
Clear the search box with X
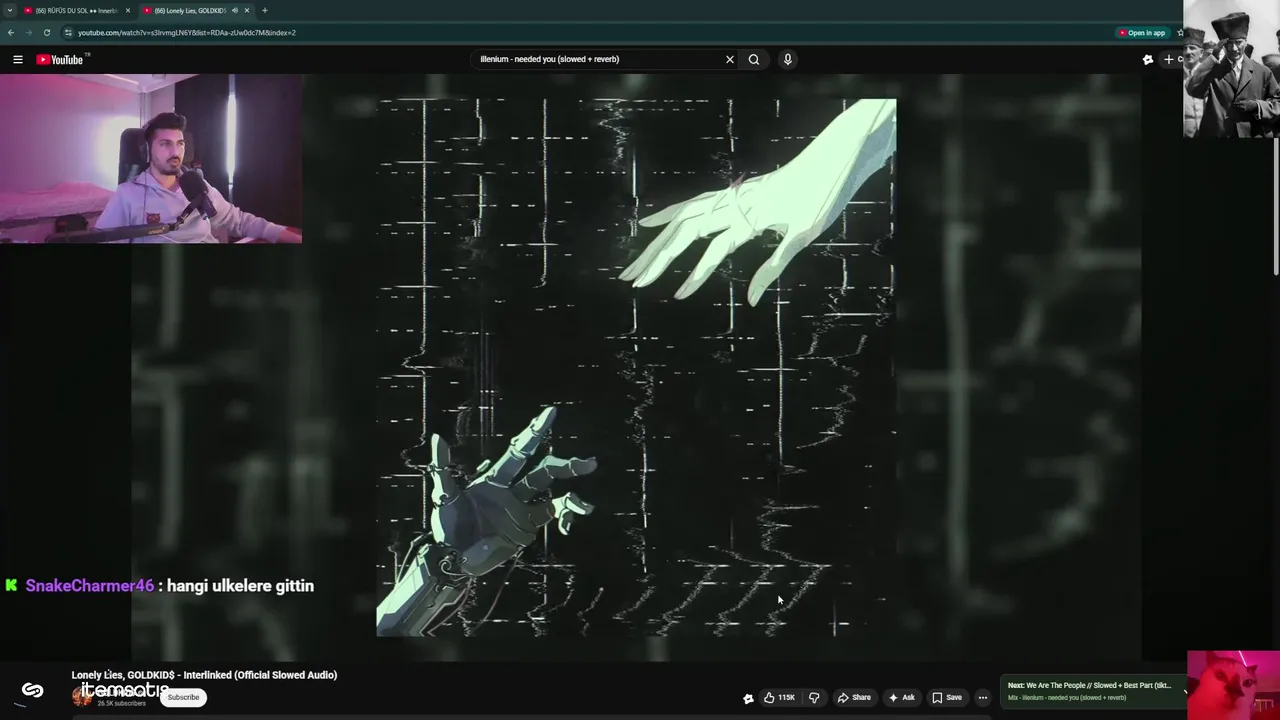point(729,59)
